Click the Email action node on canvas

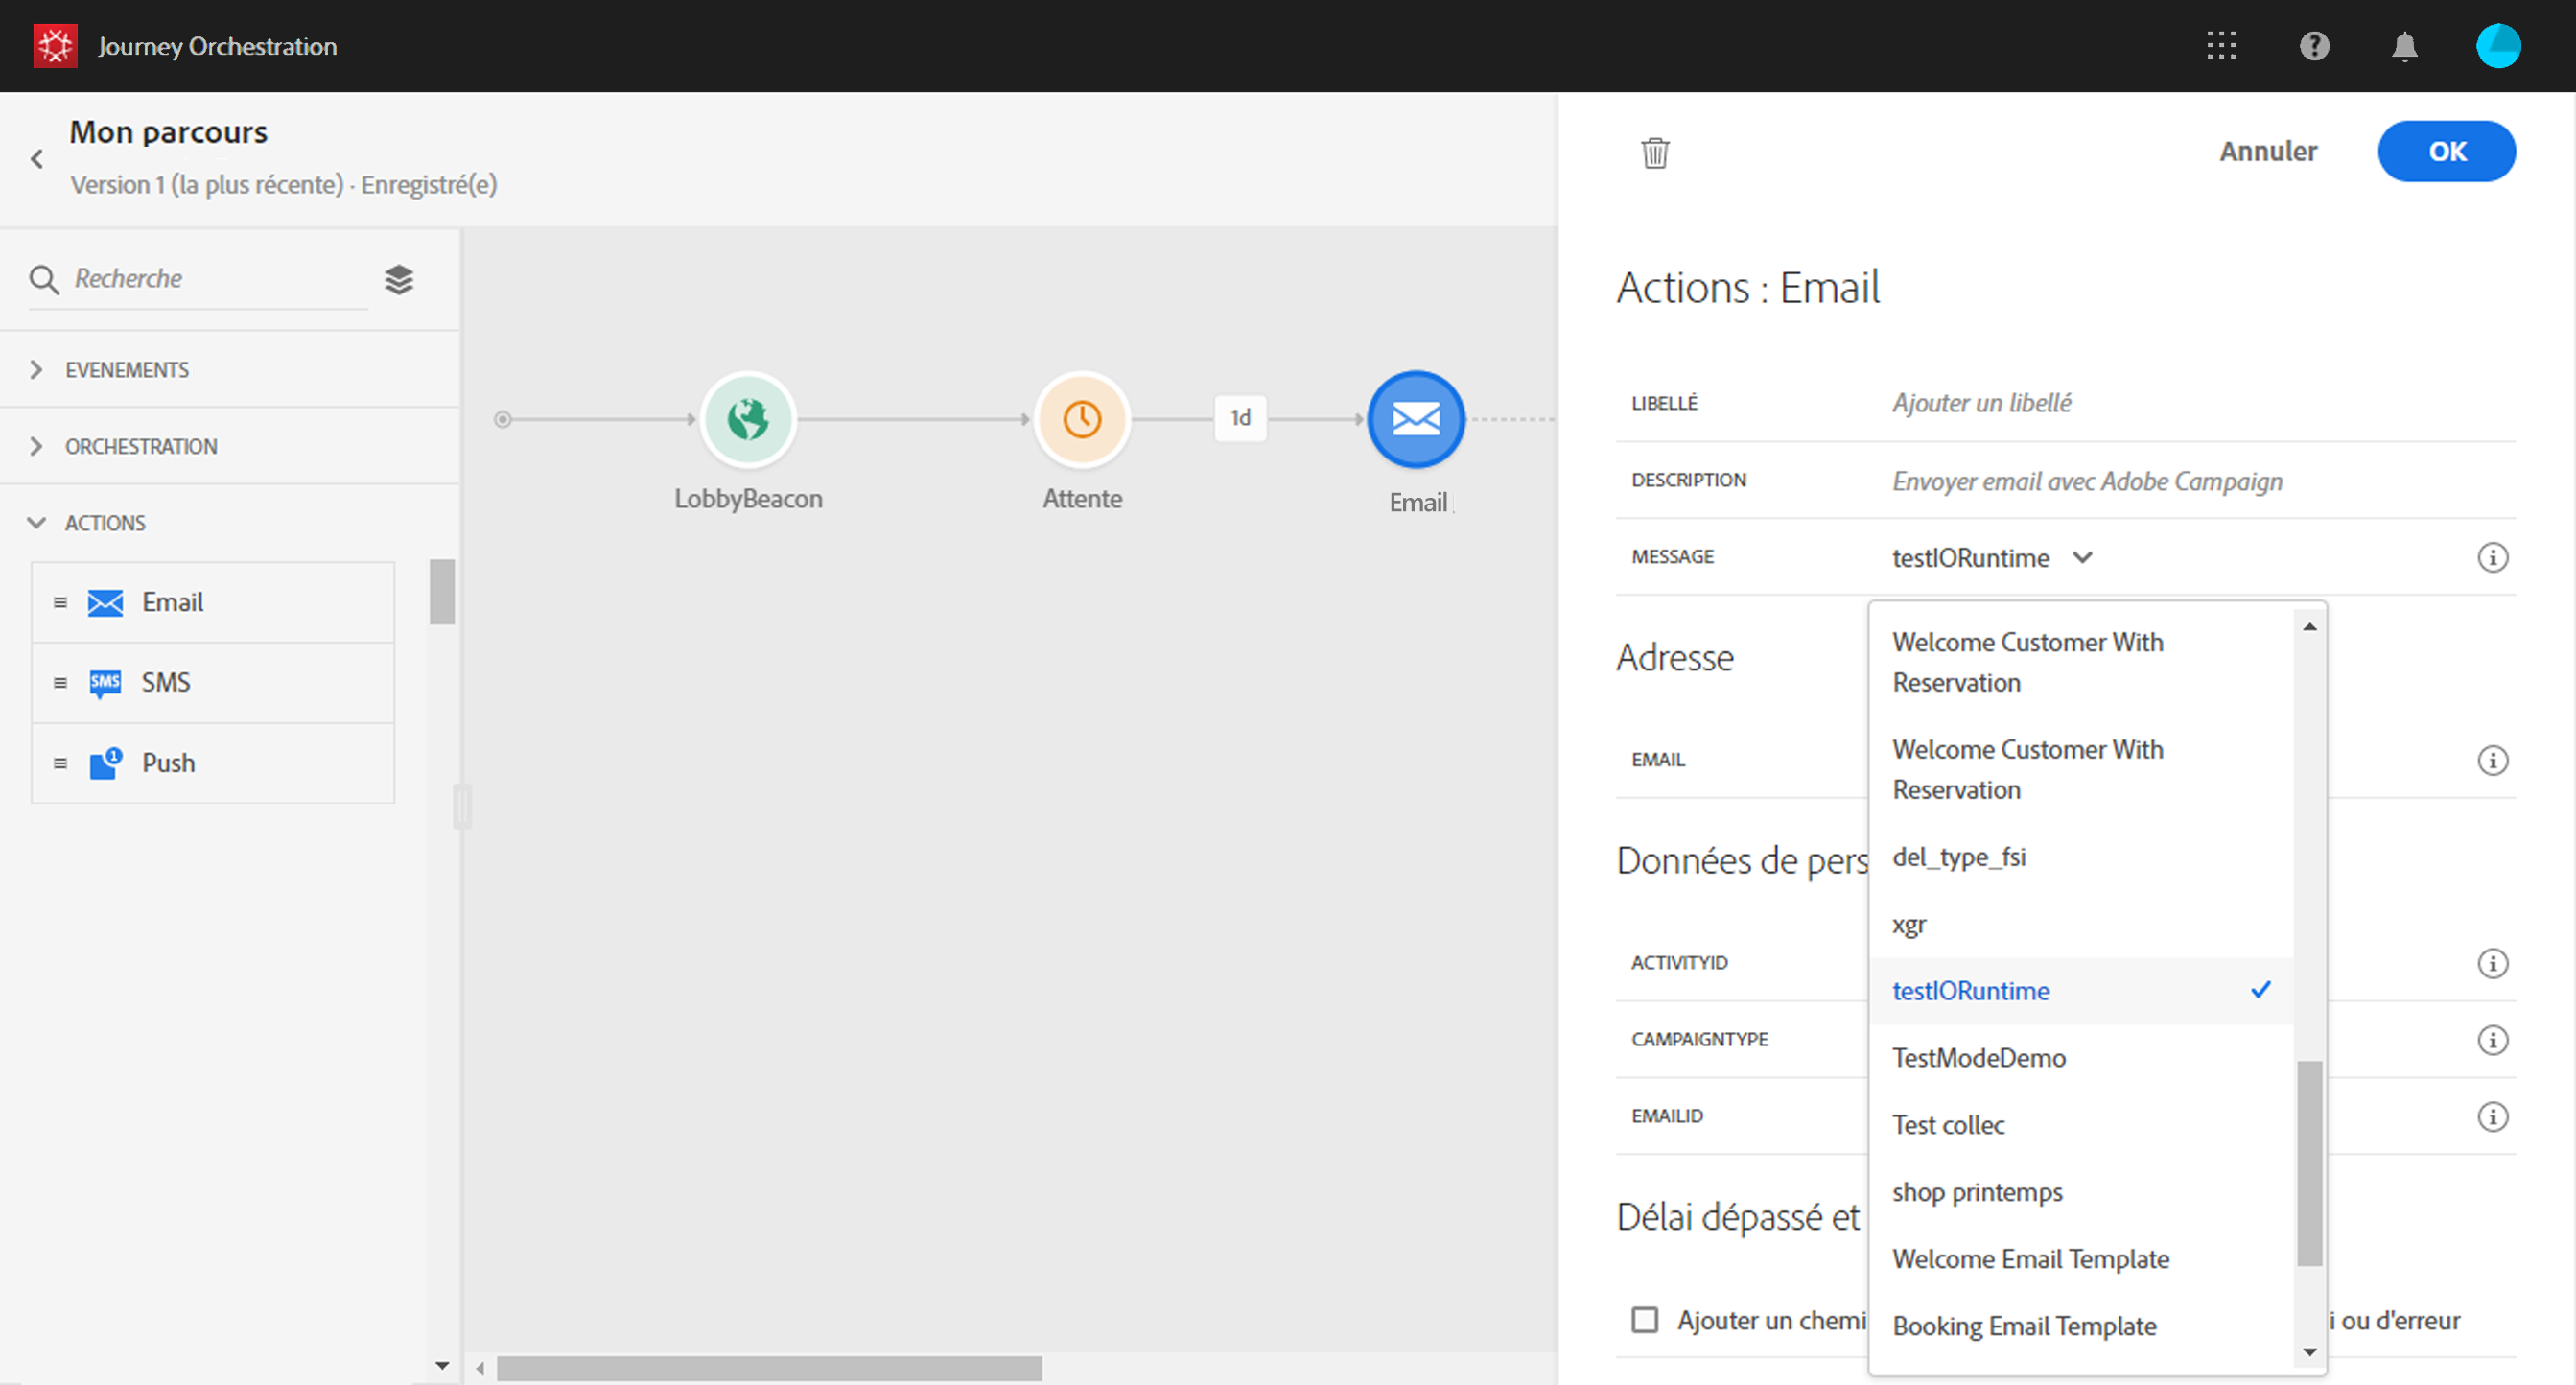point(1416,419)
